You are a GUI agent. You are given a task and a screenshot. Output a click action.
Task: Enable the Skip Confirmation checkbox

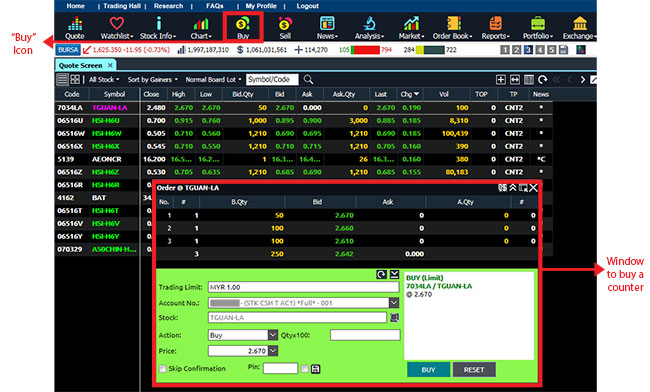(163, 368)
